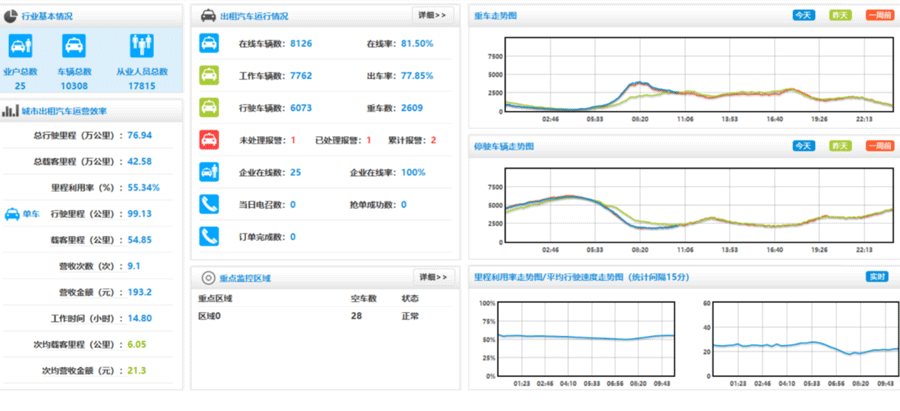Expand 详细>> in 重点监控区域 panel
Image resolution: width=900 pixels, height=411 pixels.
click(432, 276)
